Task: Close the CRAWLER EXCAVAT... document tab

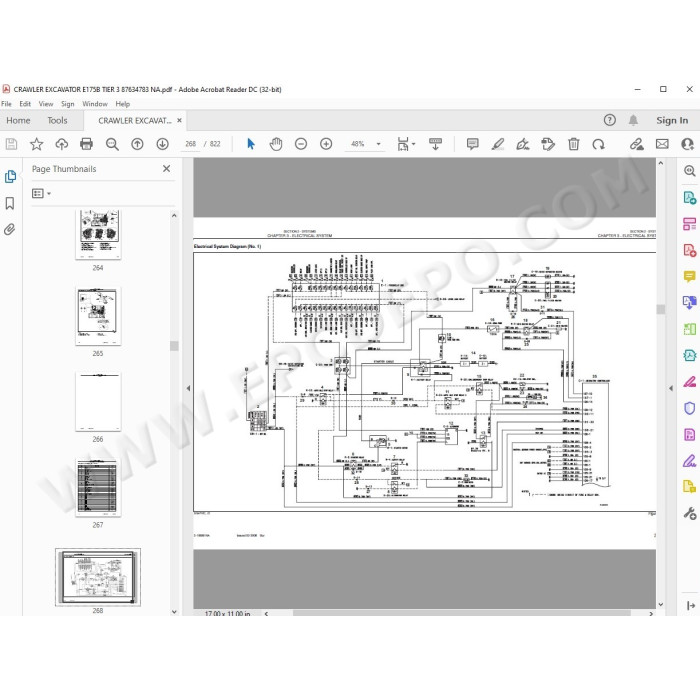Action: pos(179,120)
